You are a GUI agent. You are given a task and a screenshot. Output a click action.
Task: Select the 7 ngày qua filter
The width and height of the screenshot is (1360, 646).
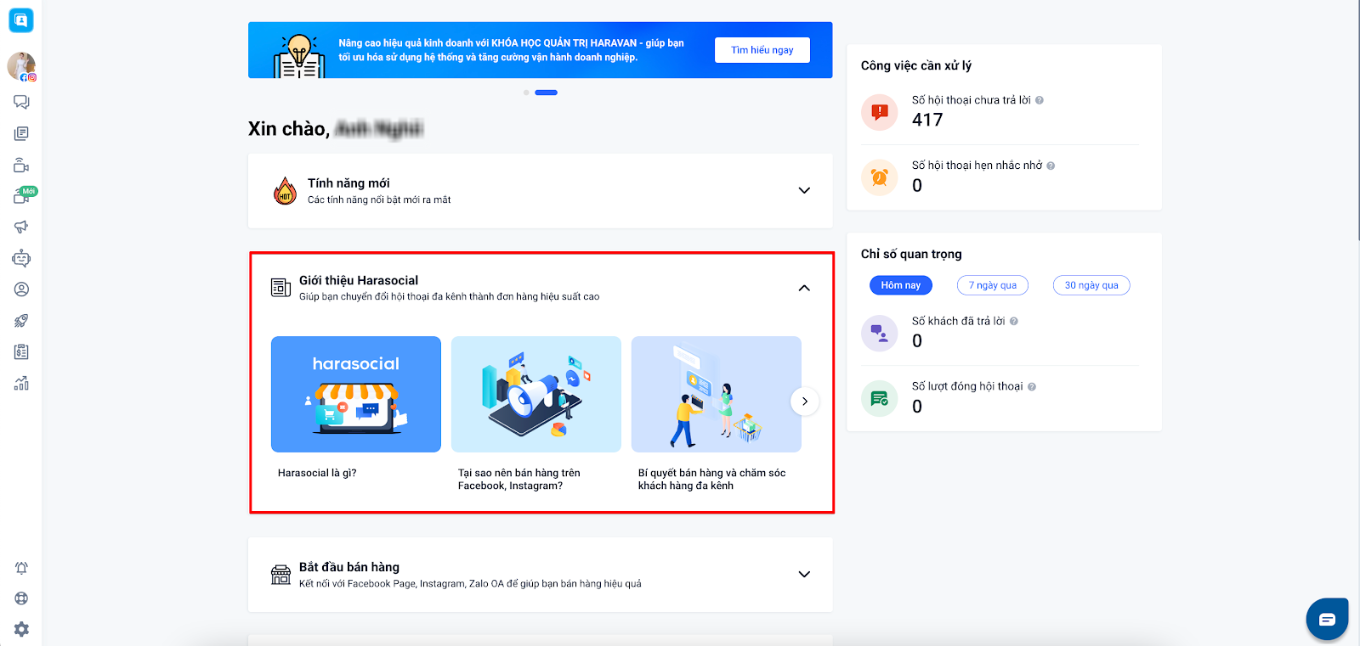click(x=993, y=285)
